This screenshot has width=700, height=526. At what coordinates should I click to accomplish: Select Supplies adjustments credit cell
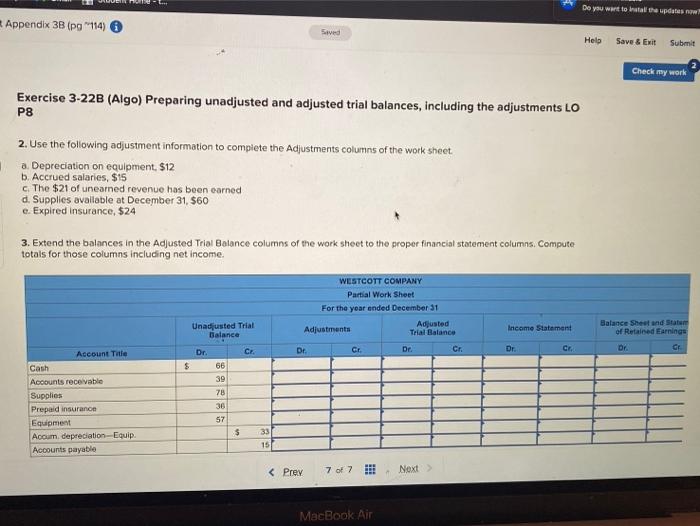coord(356,391)
